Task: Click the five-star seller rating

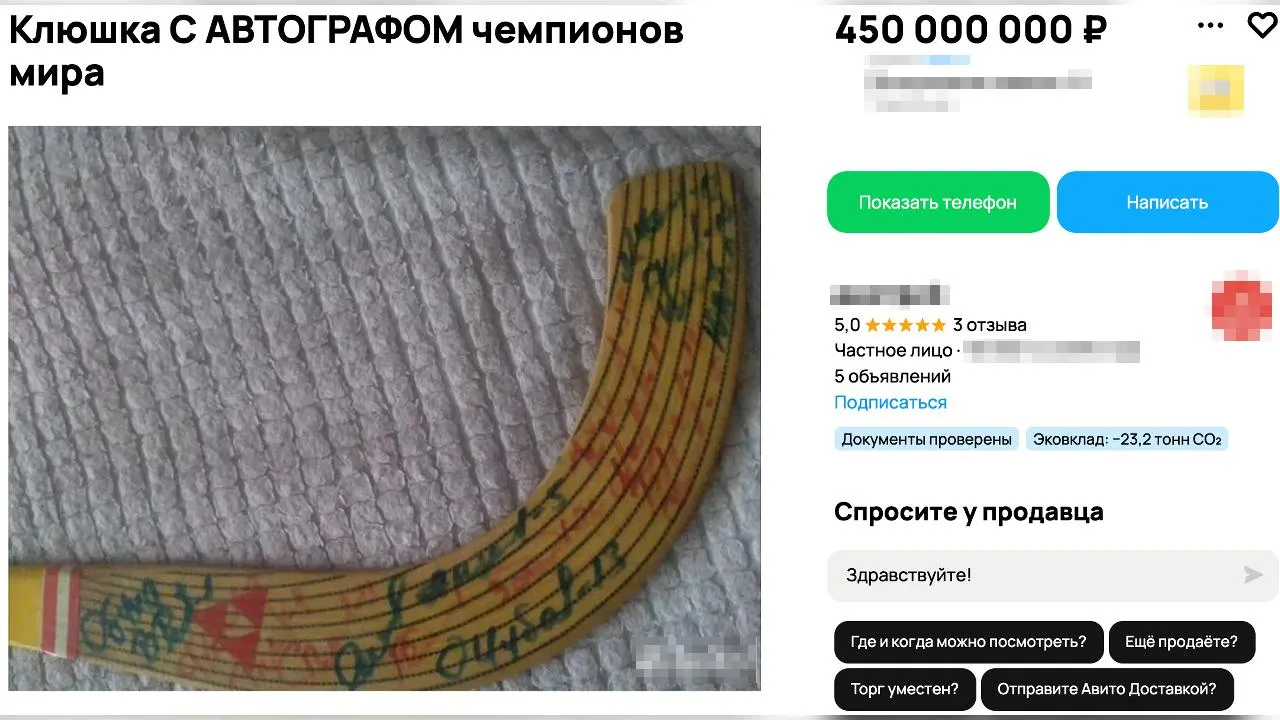Action: coord(905,325)
